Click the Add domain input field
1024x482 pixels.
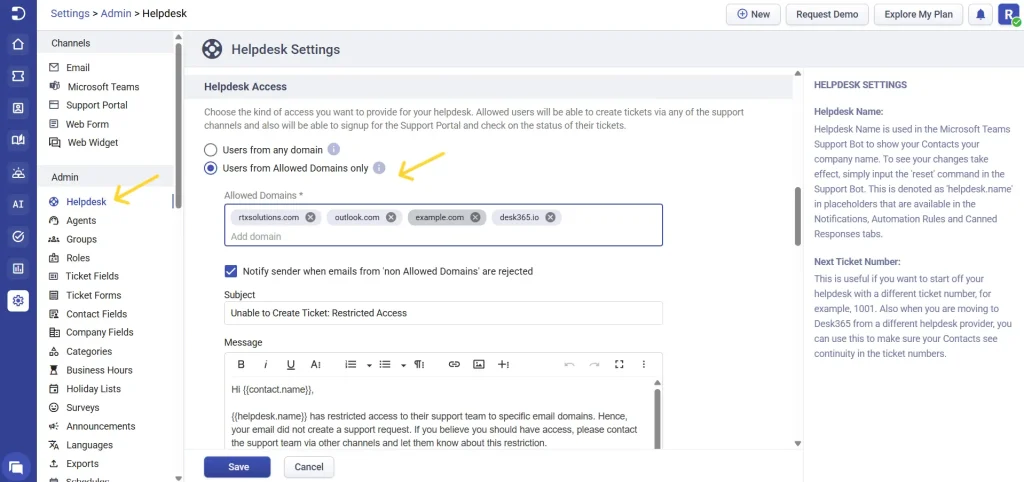tap(444, 236)
